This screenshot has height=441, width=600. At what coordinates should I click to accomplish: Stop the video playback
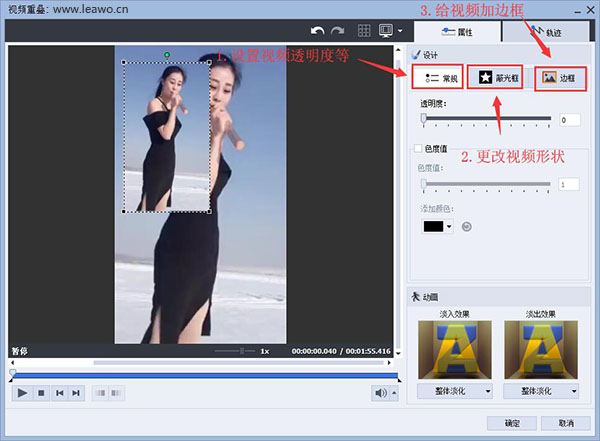(x=41, y=393)
